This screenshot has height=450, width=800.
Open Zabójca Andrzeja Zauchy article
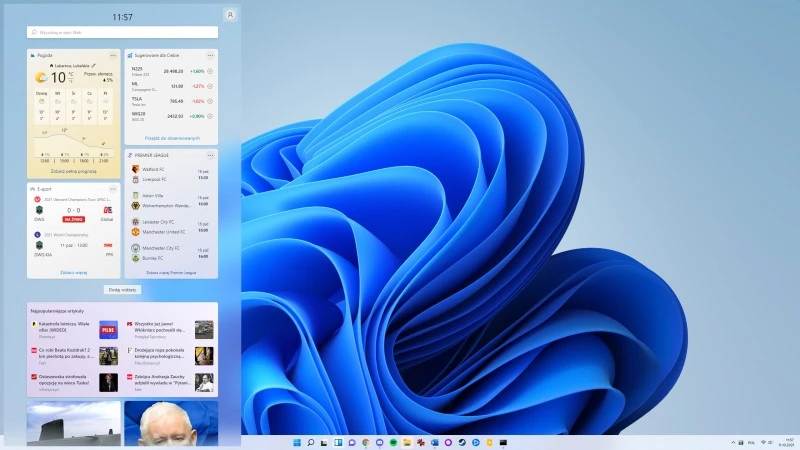click(170, 383)
